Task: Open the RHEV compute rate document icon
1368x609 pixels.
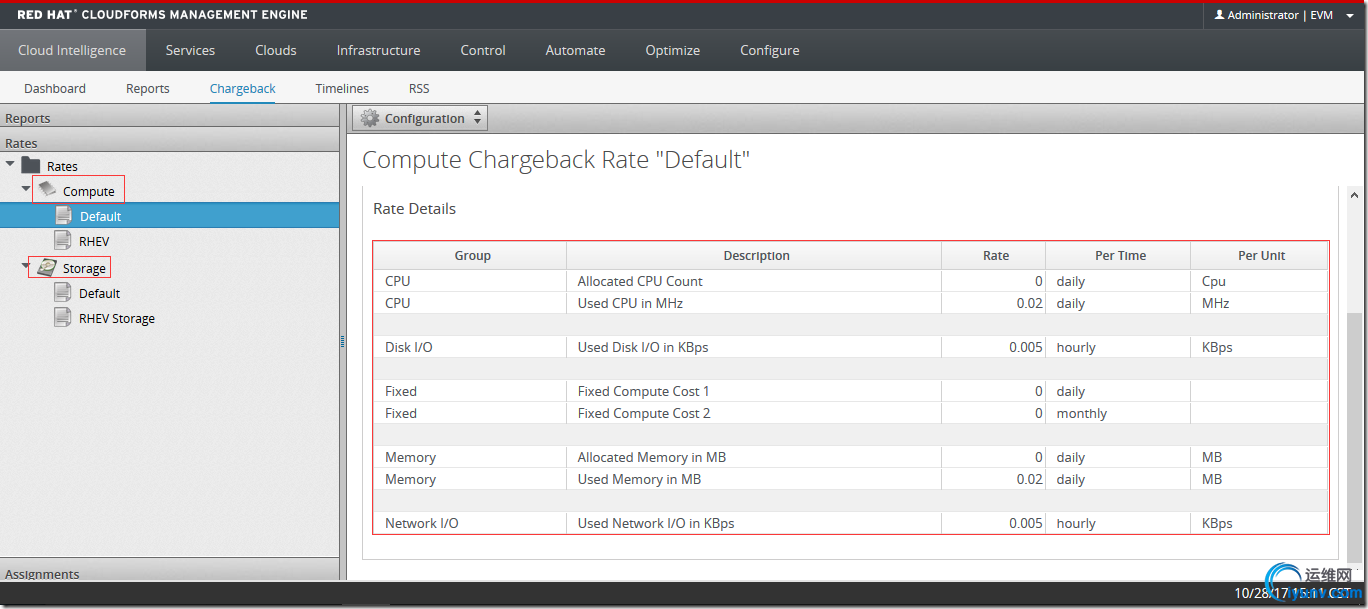Action: 64,240
